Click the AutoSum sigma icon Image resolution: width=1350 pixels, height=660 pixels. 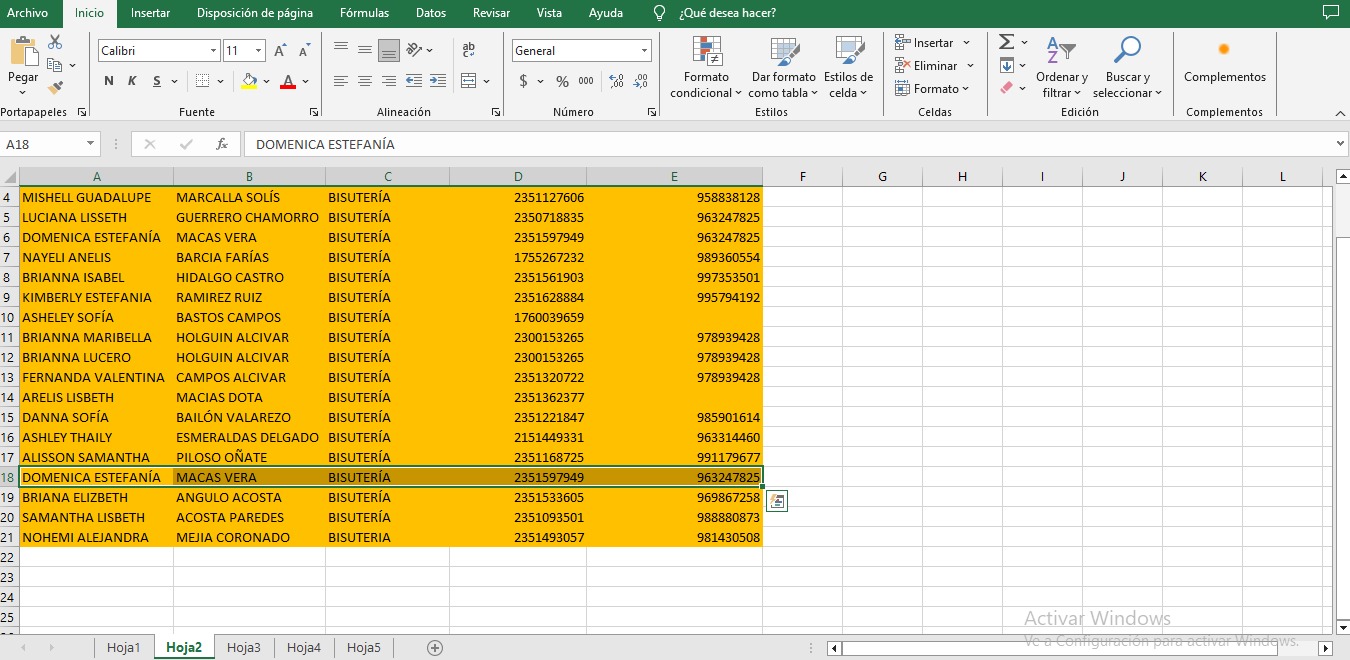coord(1006,42)
